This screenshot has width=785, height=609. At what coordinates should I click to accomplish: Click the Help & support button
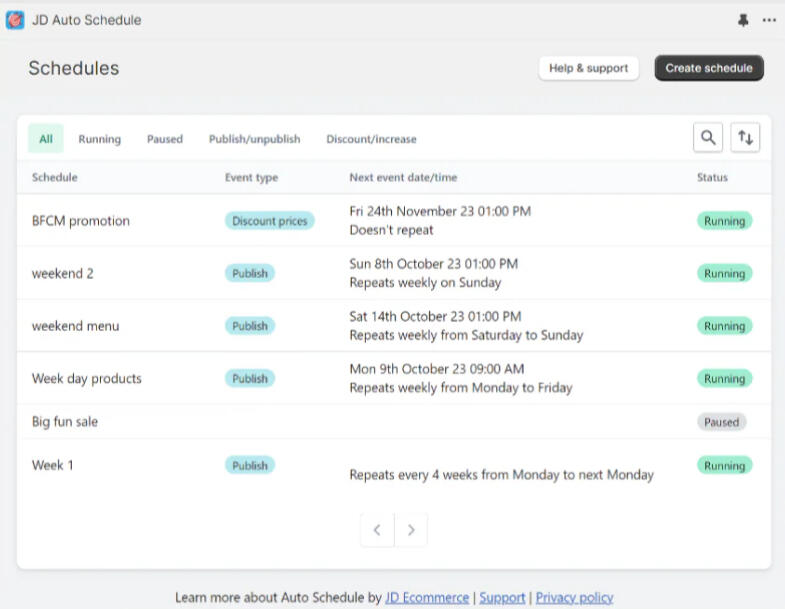point(588,68)
